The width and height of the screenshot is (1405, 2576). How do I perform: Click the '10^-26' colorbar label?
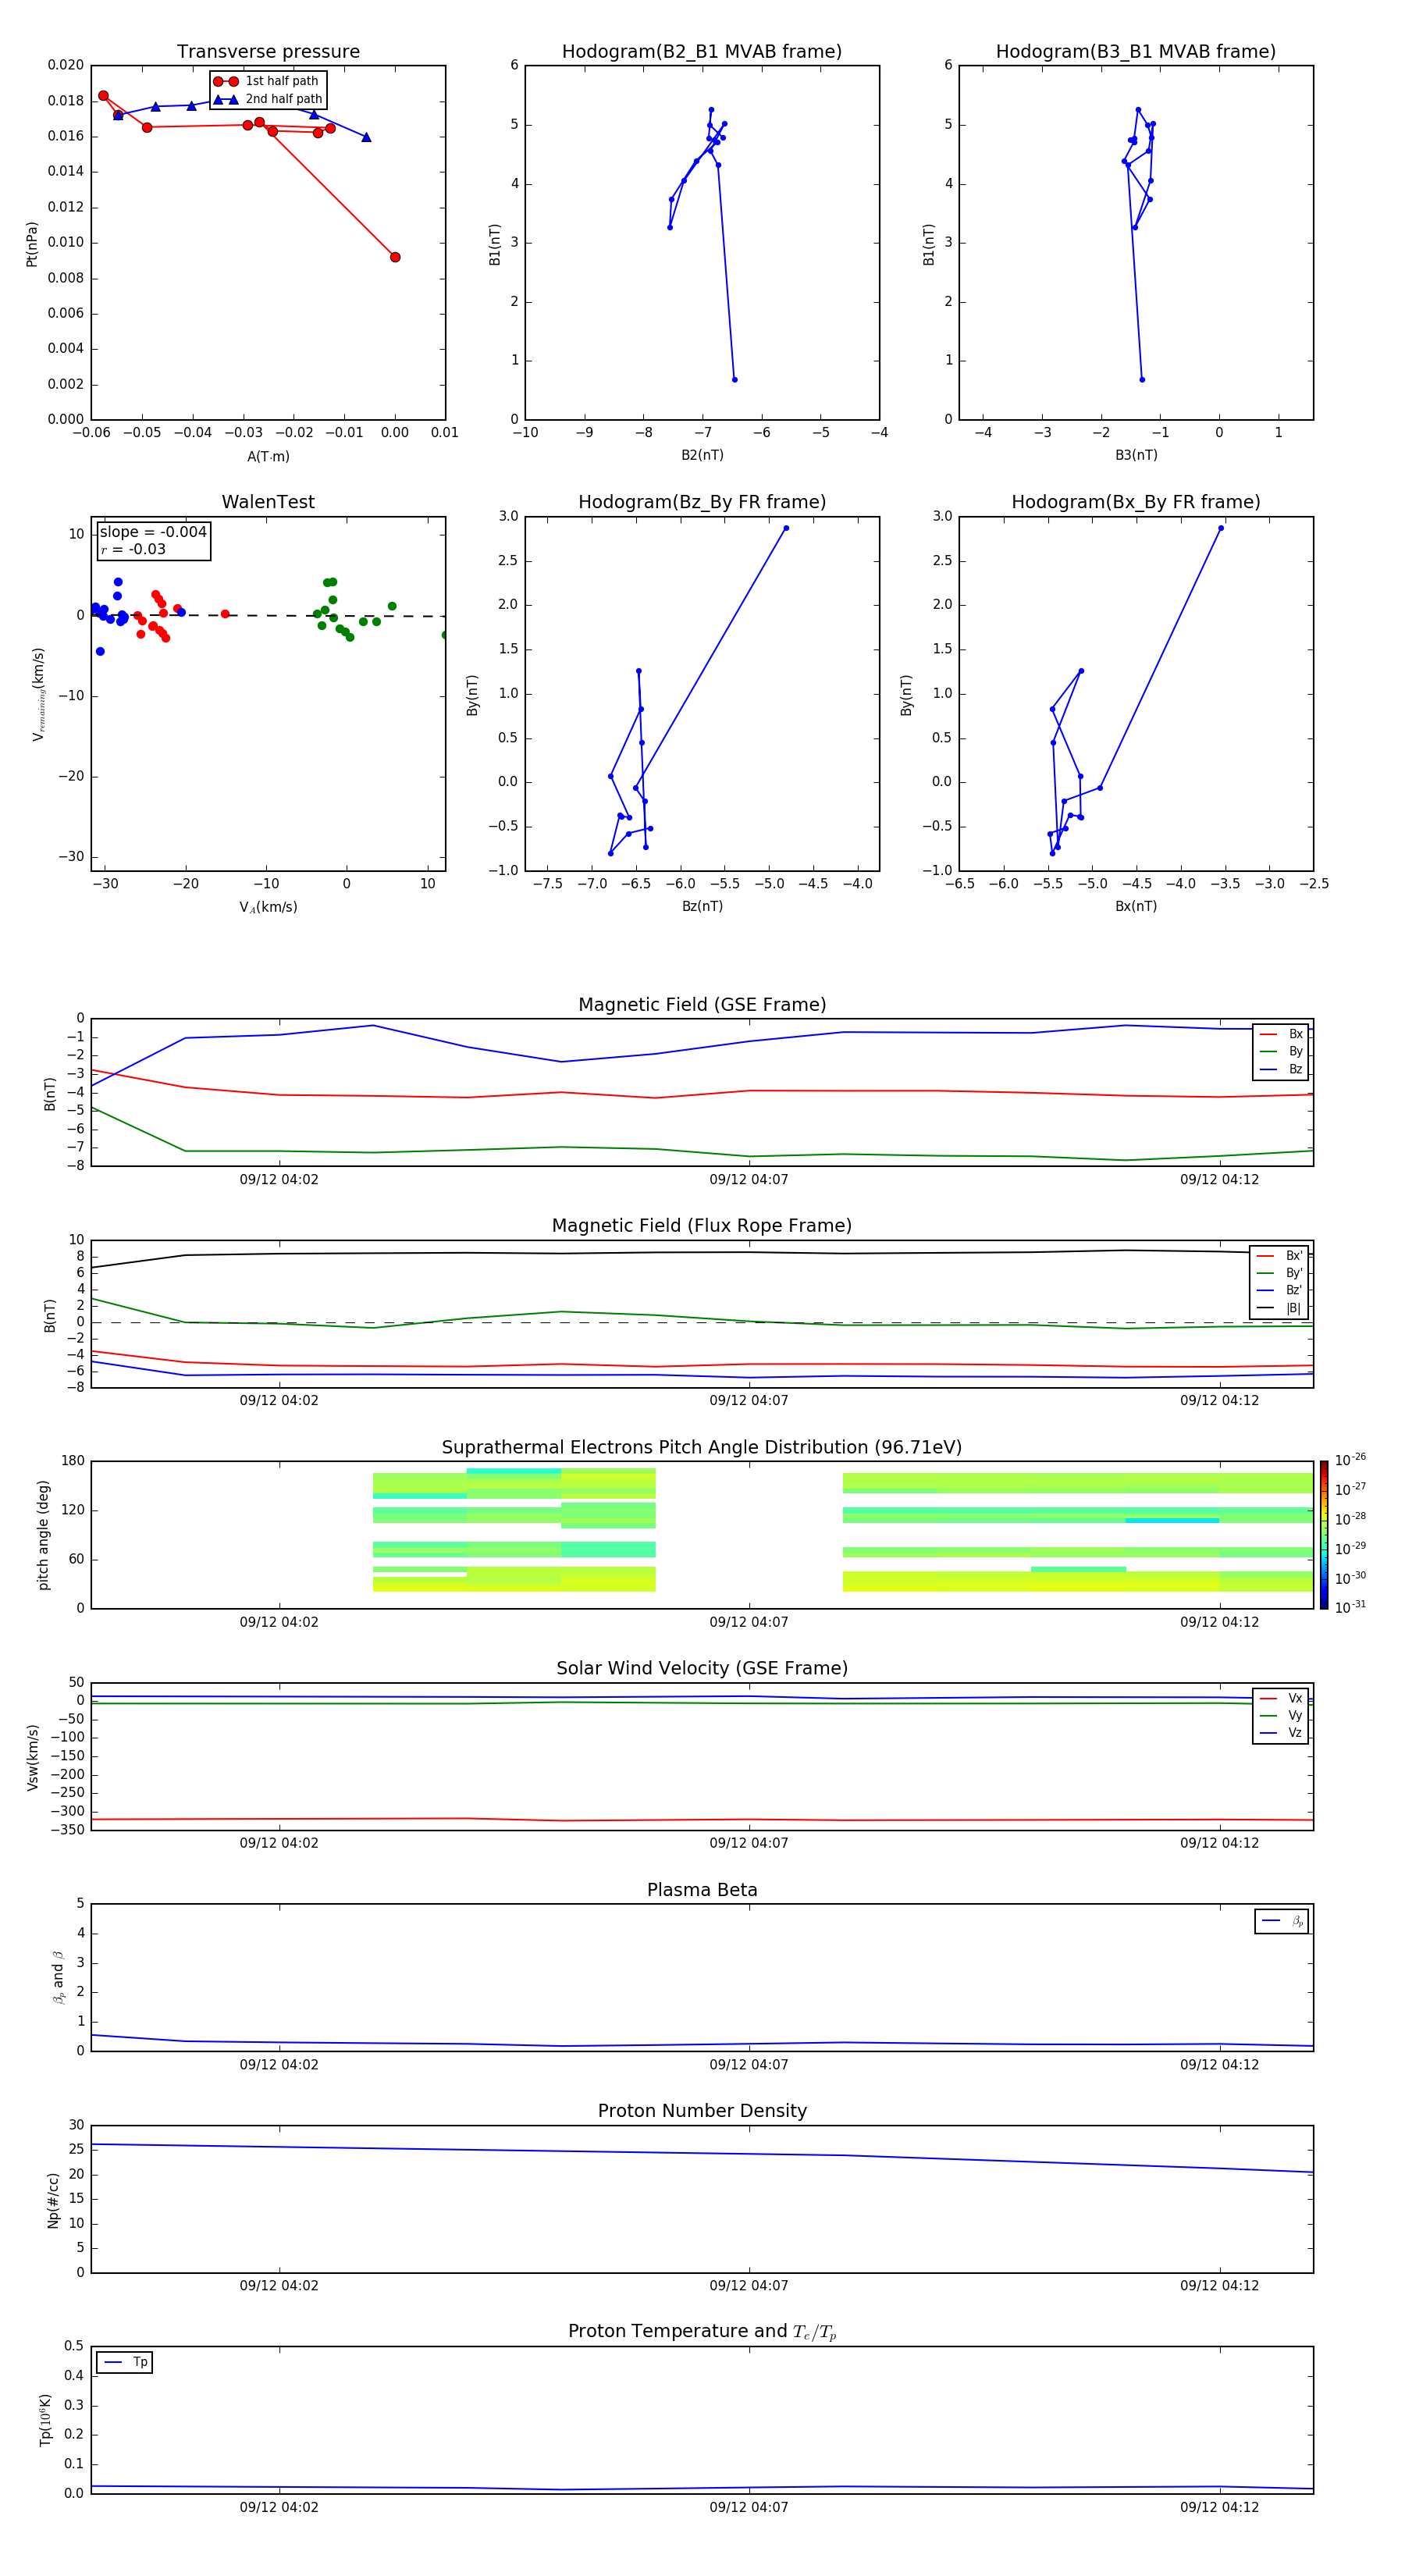click(1350, 1460)
